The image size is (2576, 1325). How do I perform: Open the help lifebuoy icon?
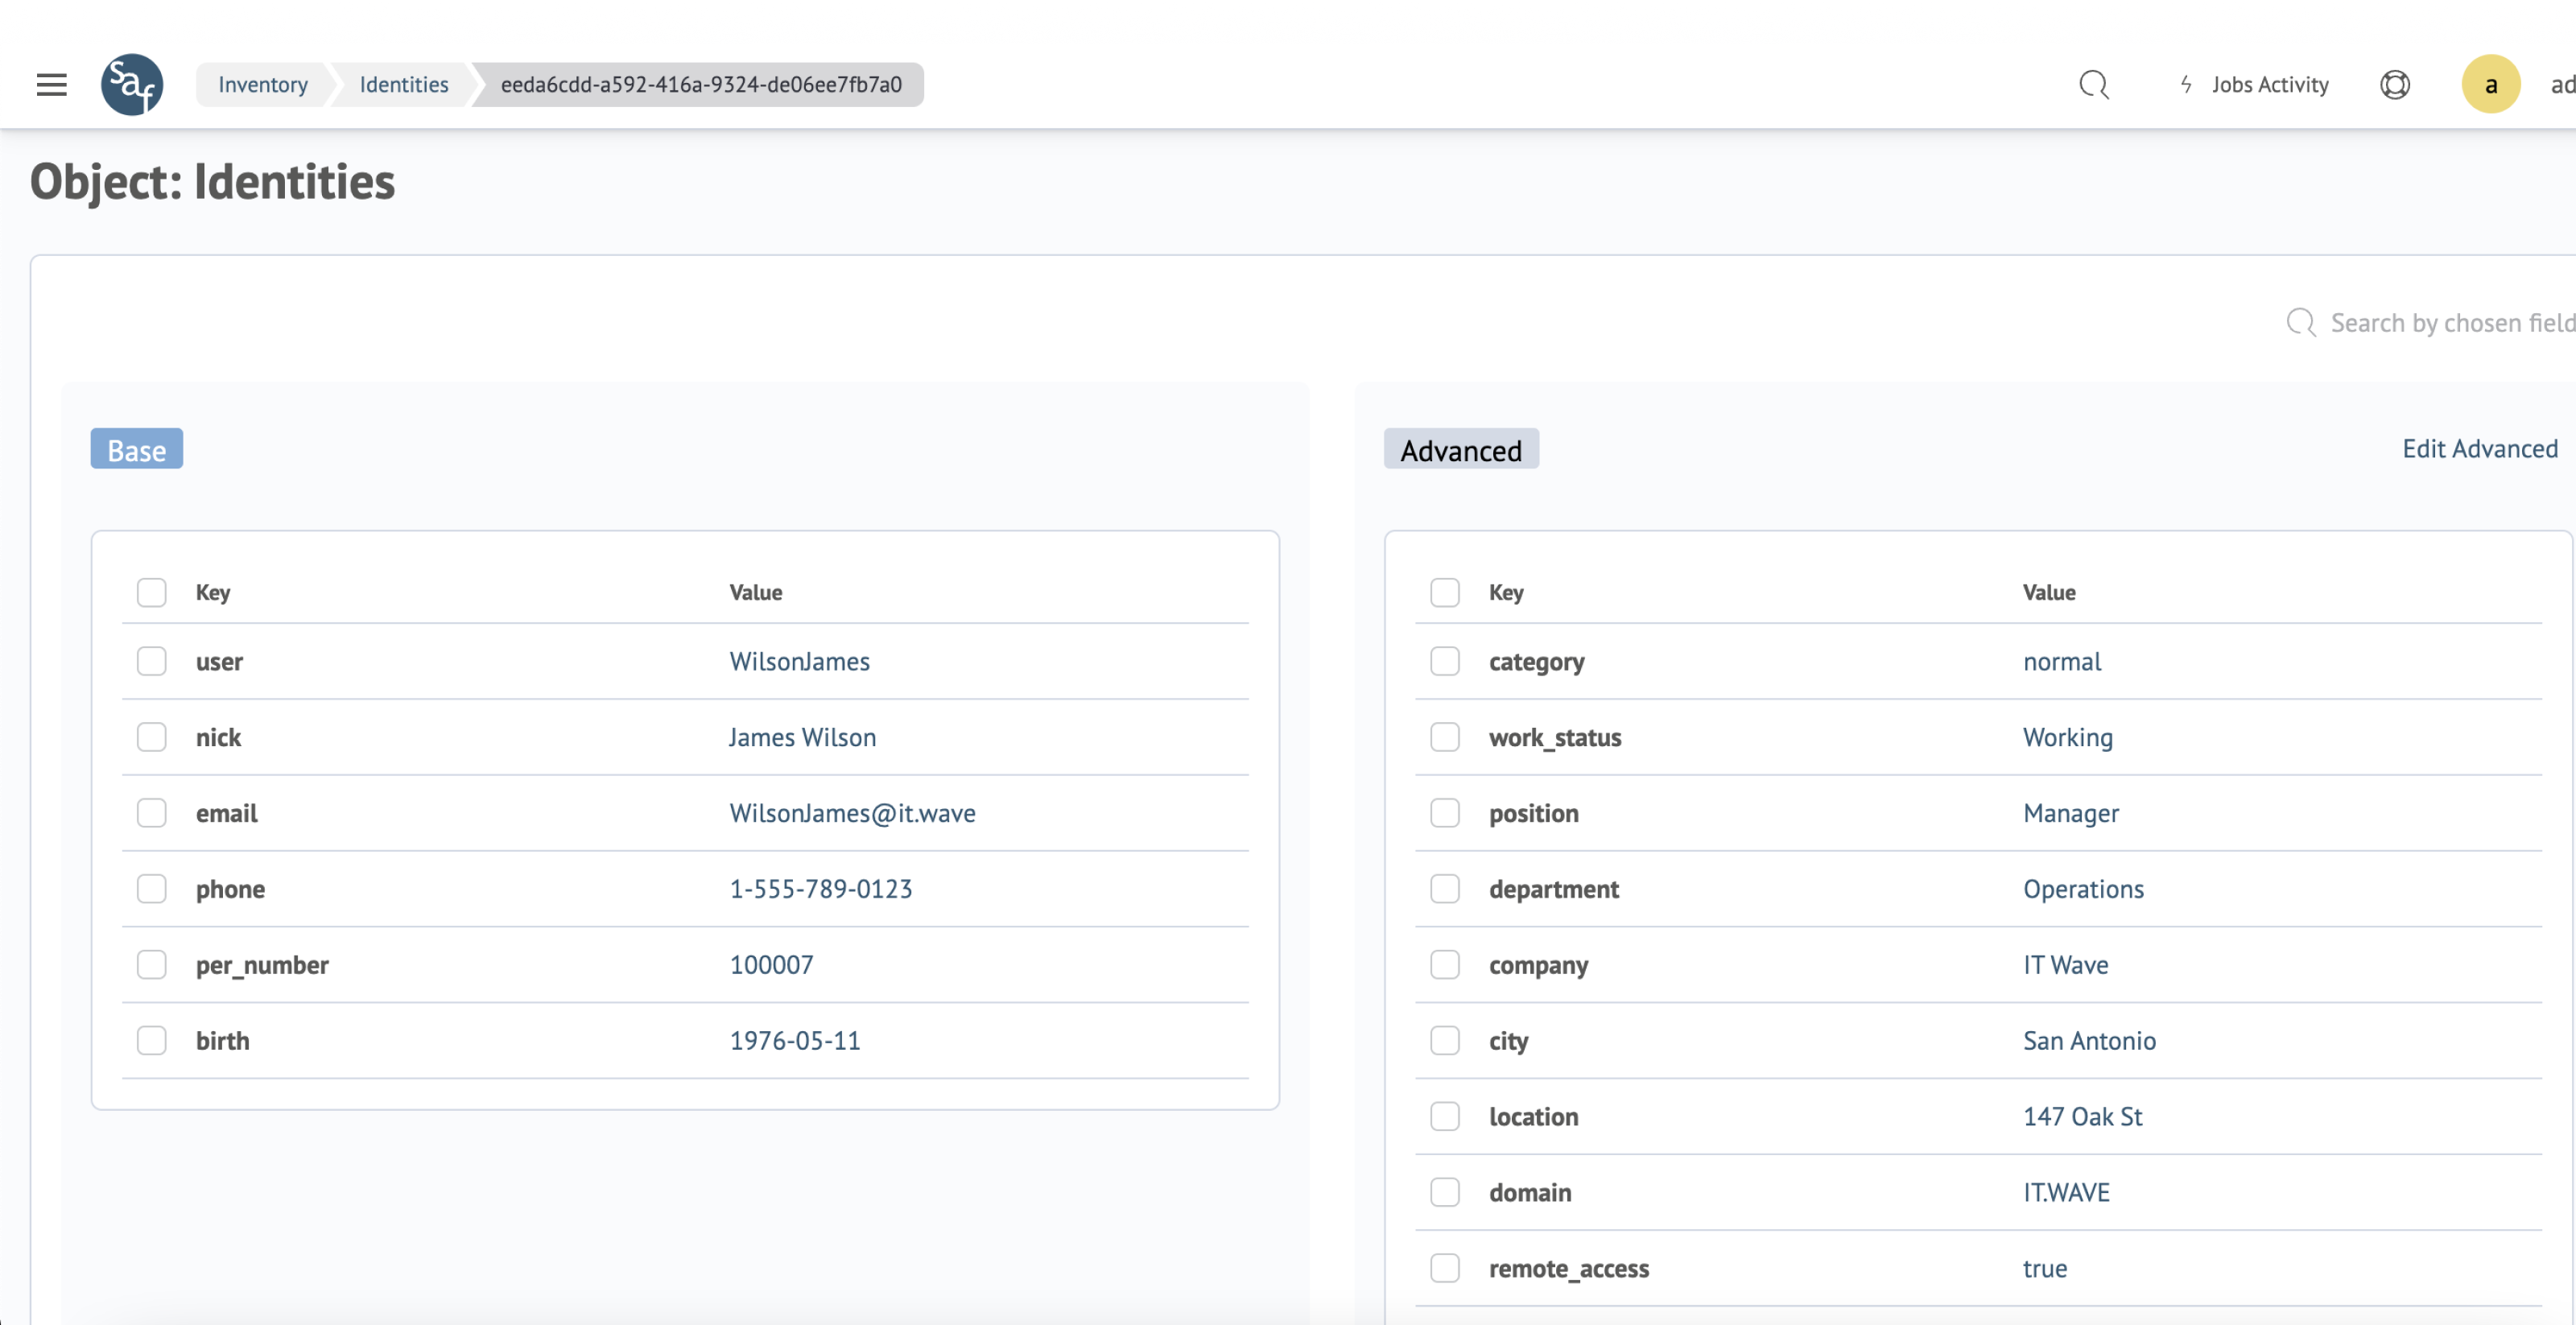(x=2394, y=85)
